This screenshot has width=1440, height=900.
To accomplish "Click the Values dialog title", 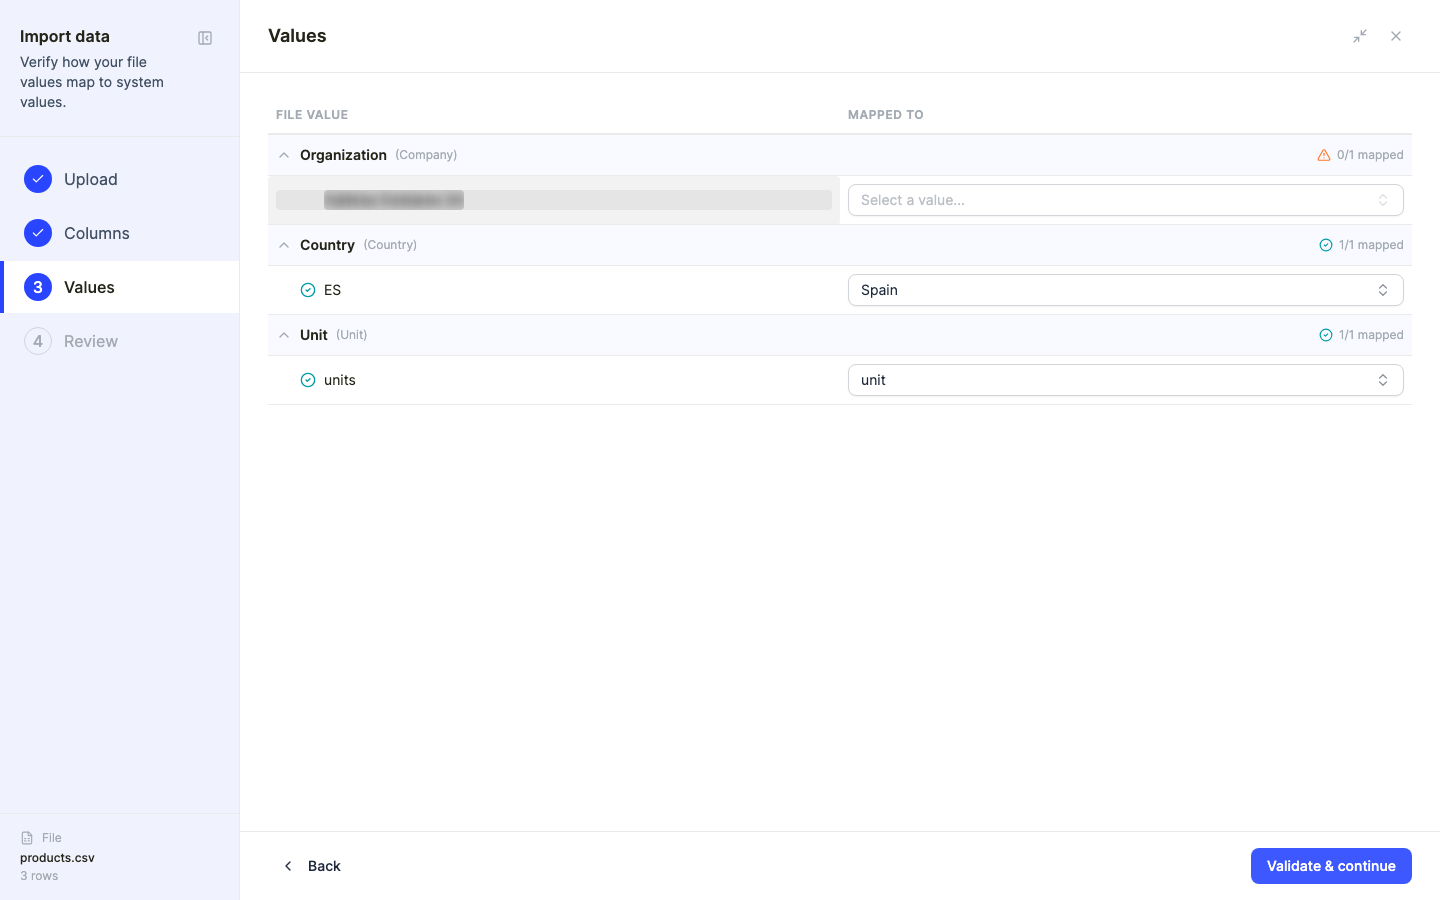I will click(x=297, y=36).
